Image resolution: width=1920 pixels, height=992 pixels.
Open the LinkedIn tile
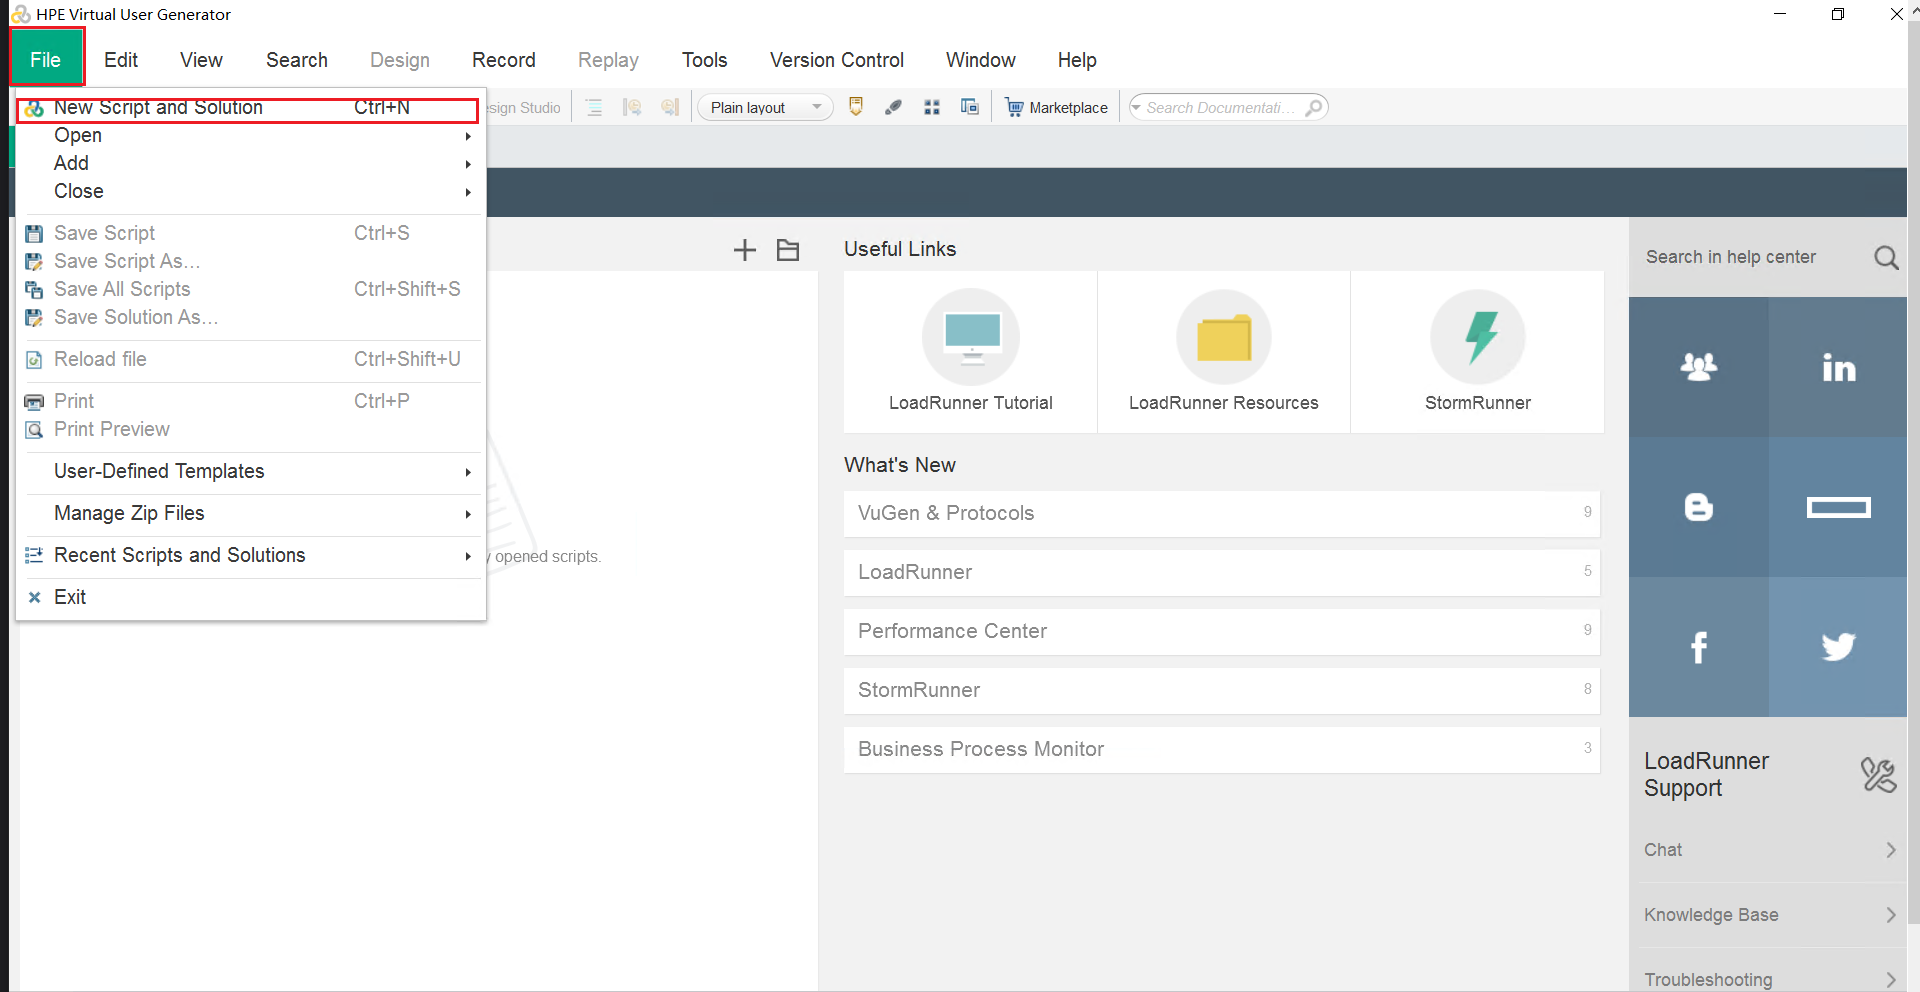pos(1838,367)
